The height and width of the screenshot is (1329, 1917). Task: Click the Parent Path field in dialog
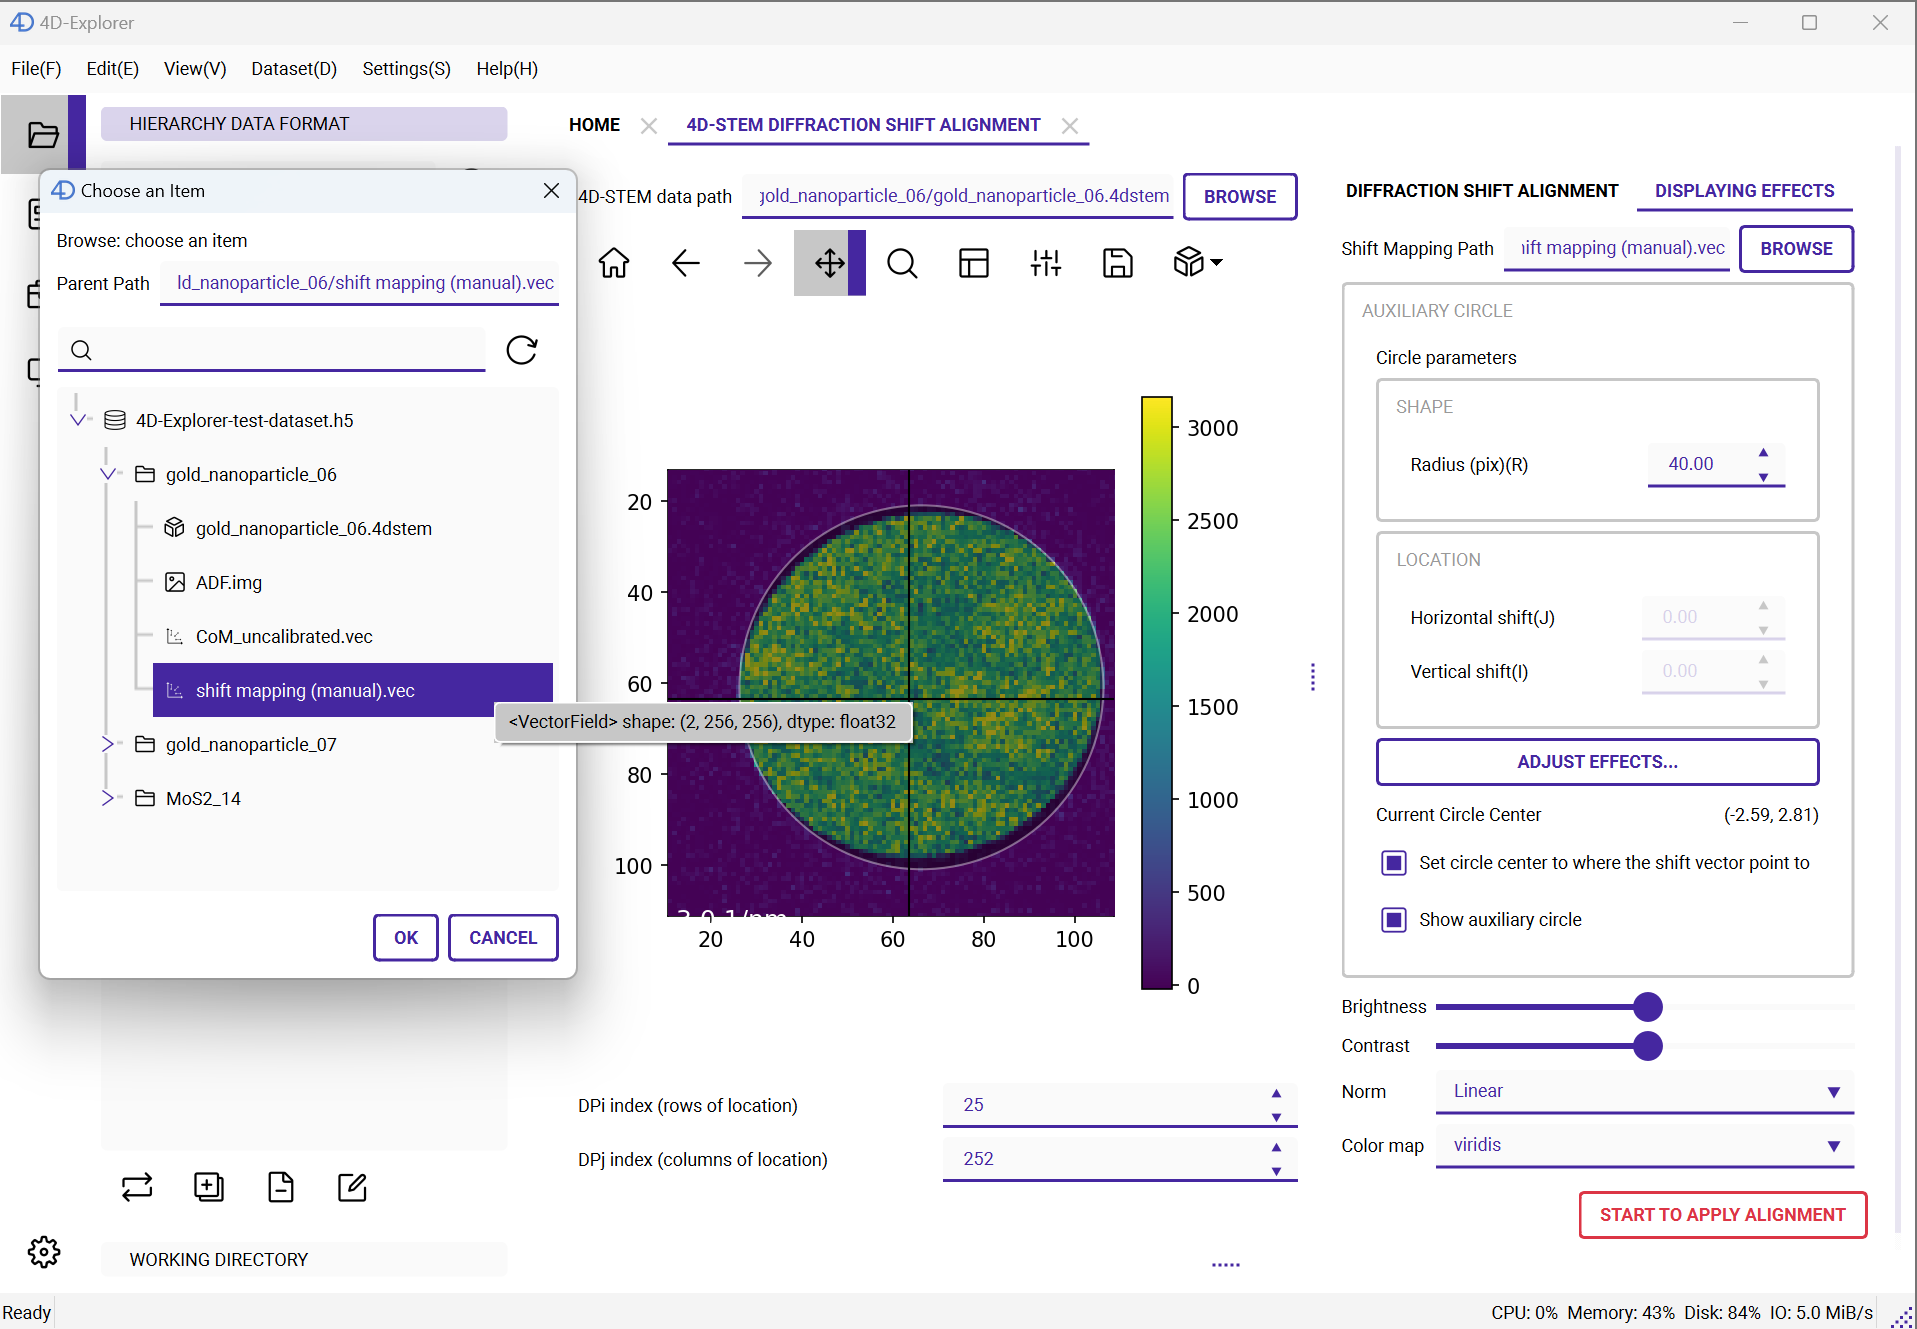360,283
